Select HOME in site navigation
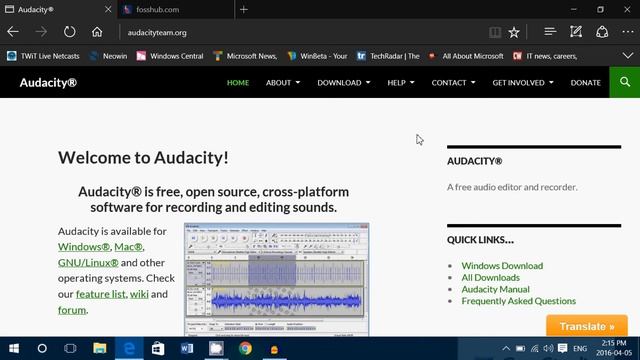The height and width of the screenshot is (360, 640). [x=238, y=82]
